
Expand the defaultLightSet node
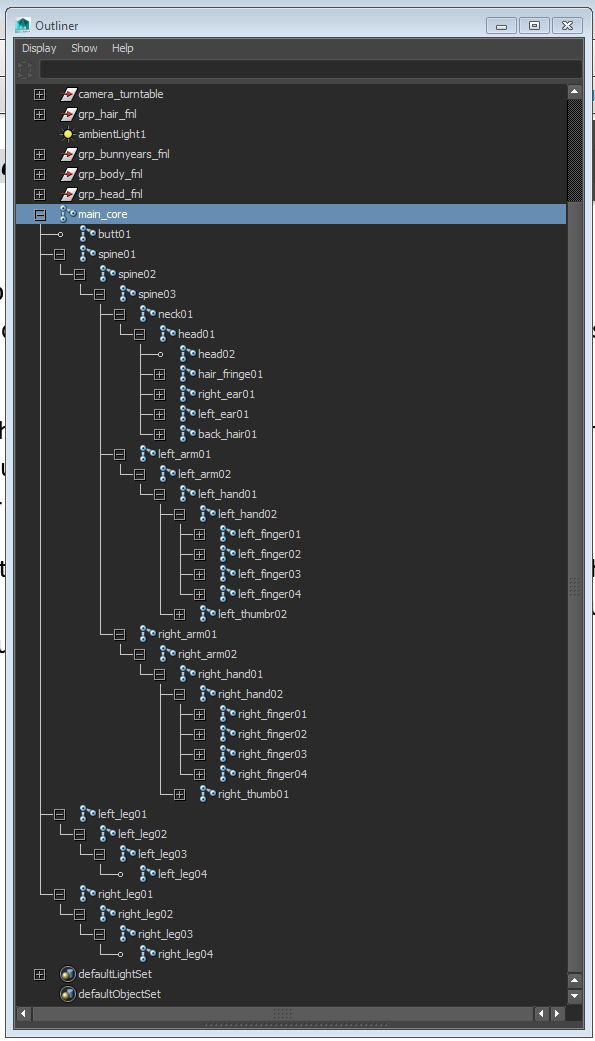point(40,974)
